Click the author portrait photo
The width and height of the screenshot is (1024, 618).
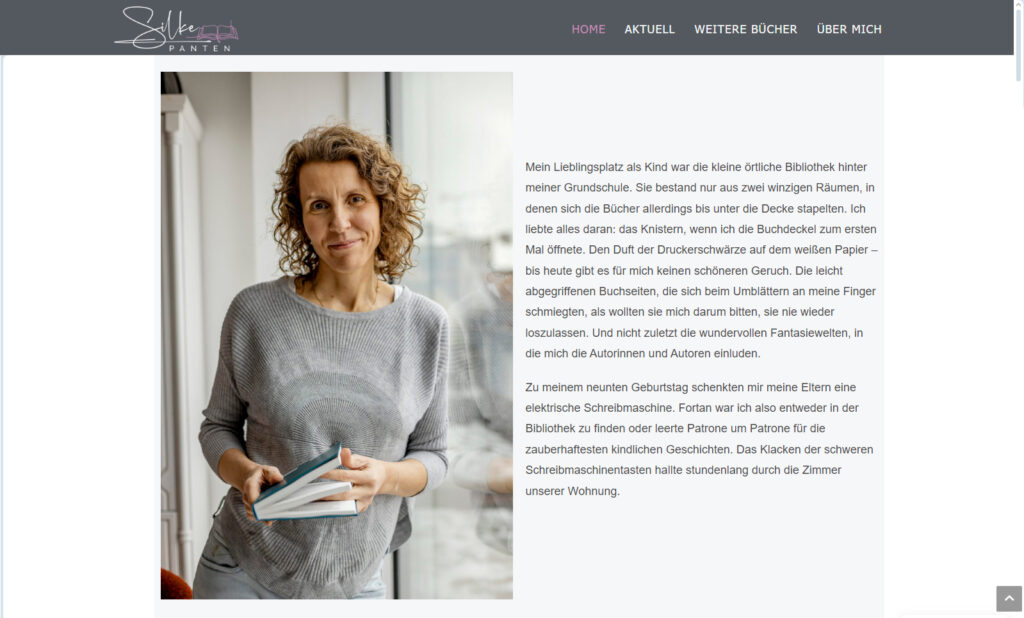click(336, 335)
